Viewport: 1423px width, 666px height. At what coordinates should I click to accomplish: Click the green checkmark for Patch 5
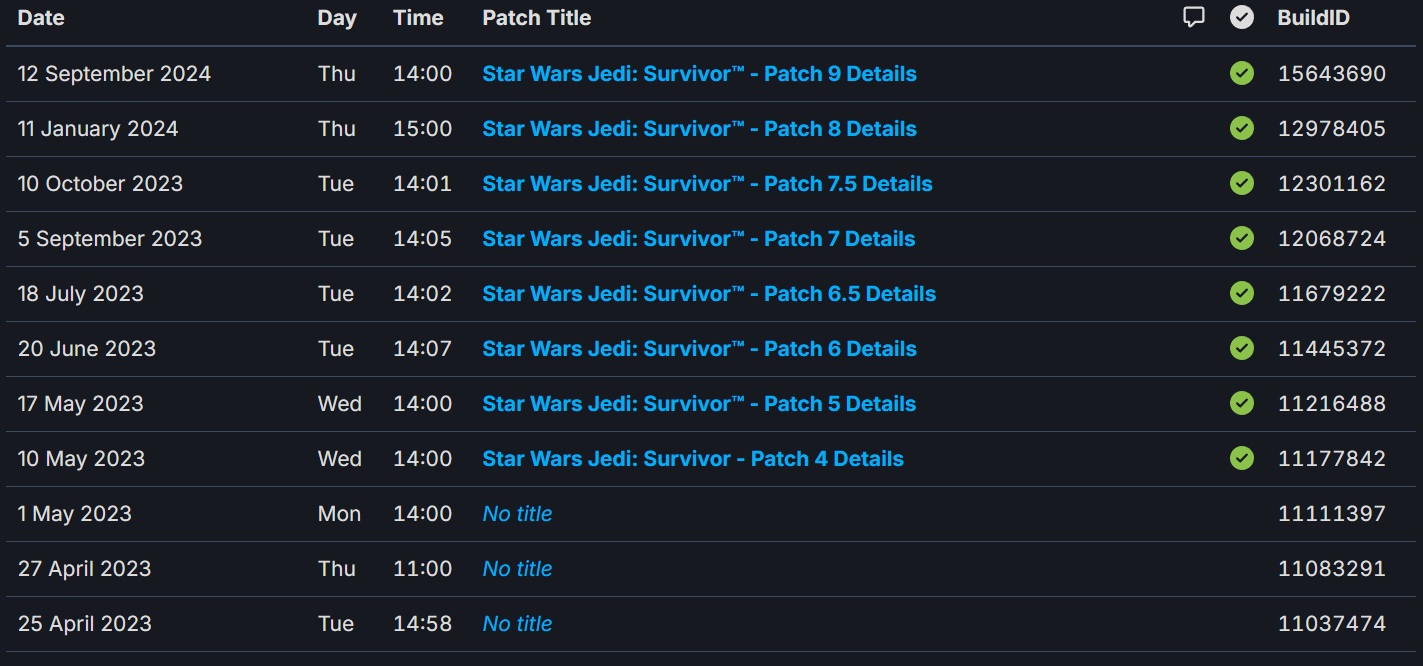click(1242, 403)
